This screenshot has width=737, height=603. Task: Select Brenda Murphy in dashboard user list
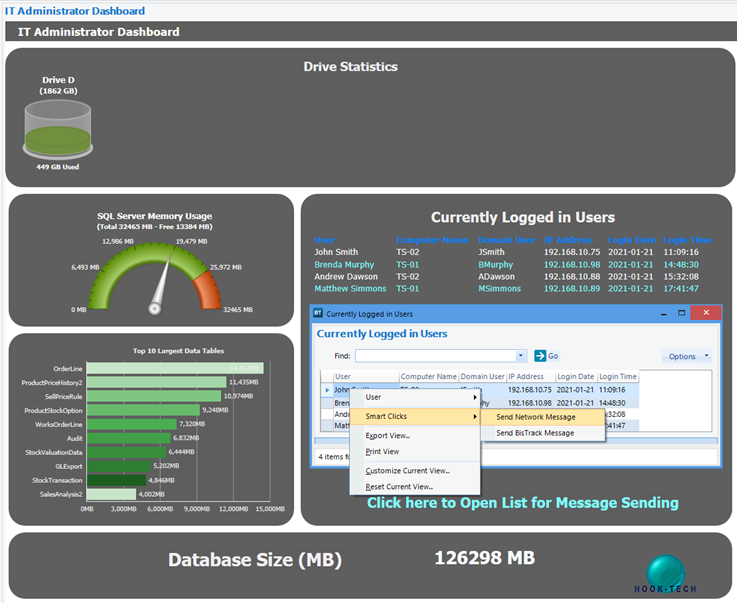click(344, 265)
